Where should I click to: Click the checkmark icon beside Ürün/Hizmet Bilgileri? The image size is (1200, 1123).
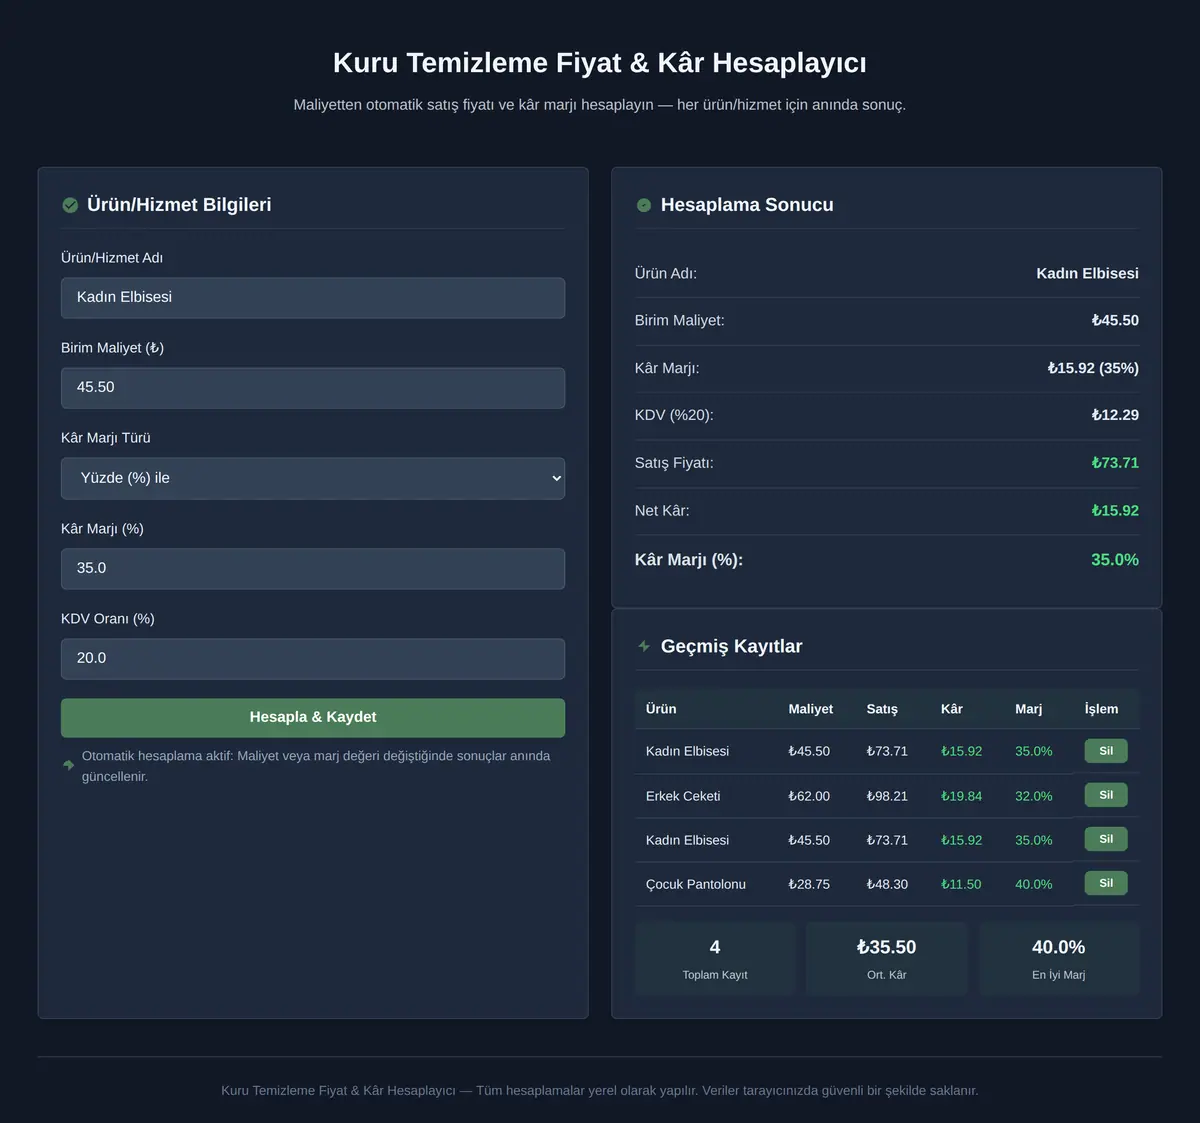click(70, 205)
